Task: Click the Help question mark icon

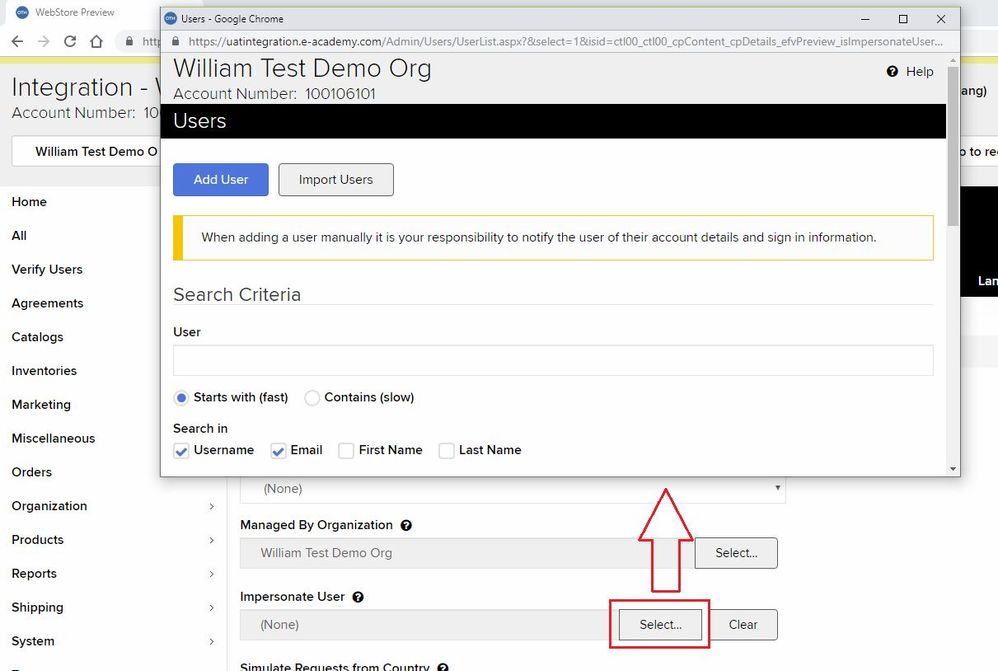Action: pos(892,72)
